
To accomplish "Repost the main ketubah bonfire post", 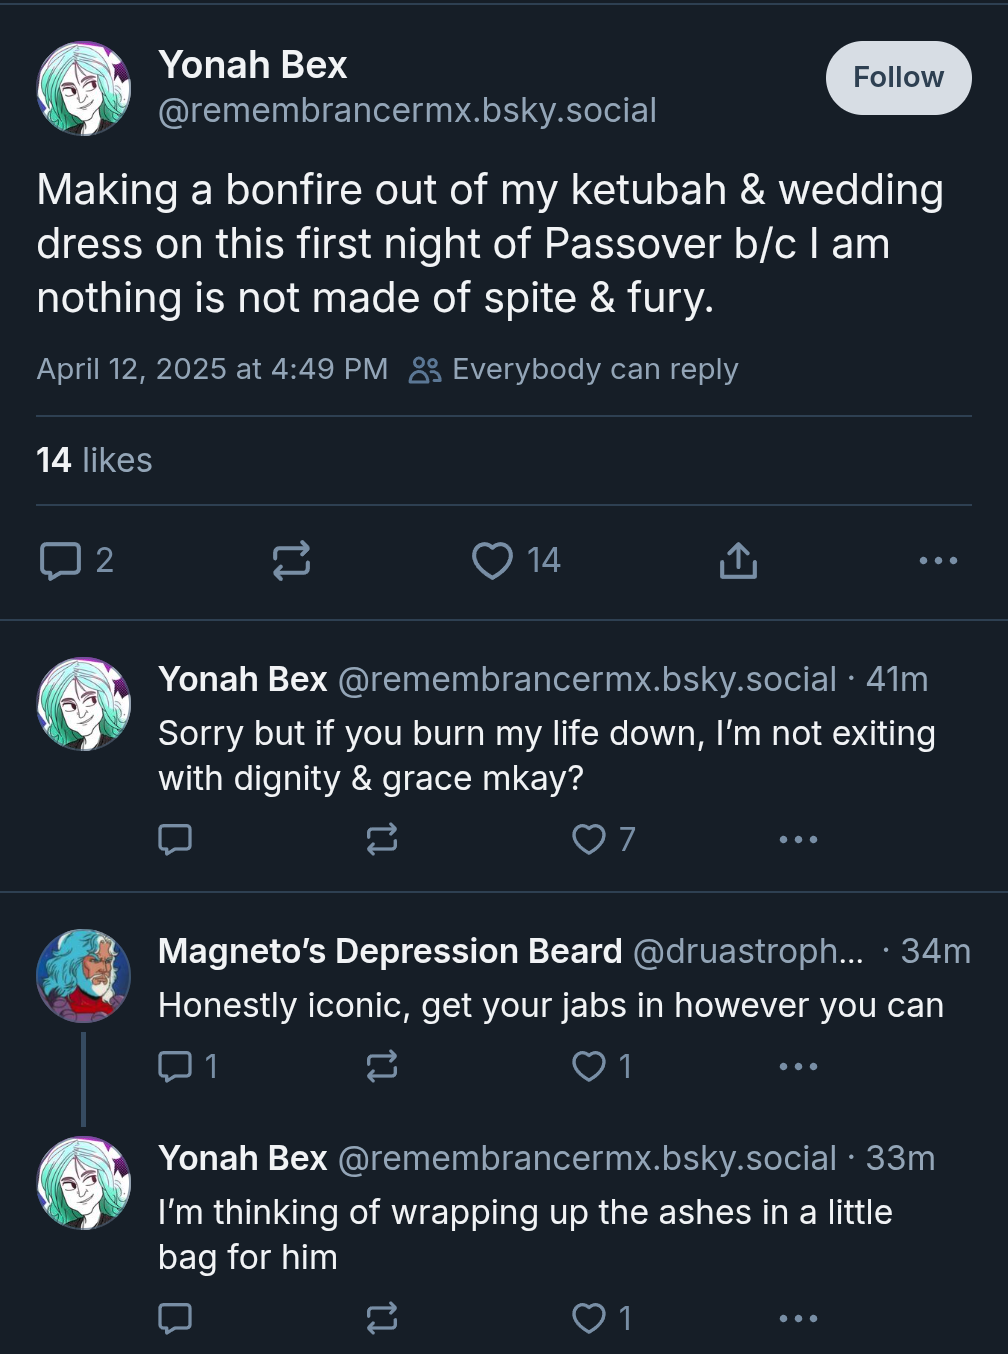I will pos(291,560).
